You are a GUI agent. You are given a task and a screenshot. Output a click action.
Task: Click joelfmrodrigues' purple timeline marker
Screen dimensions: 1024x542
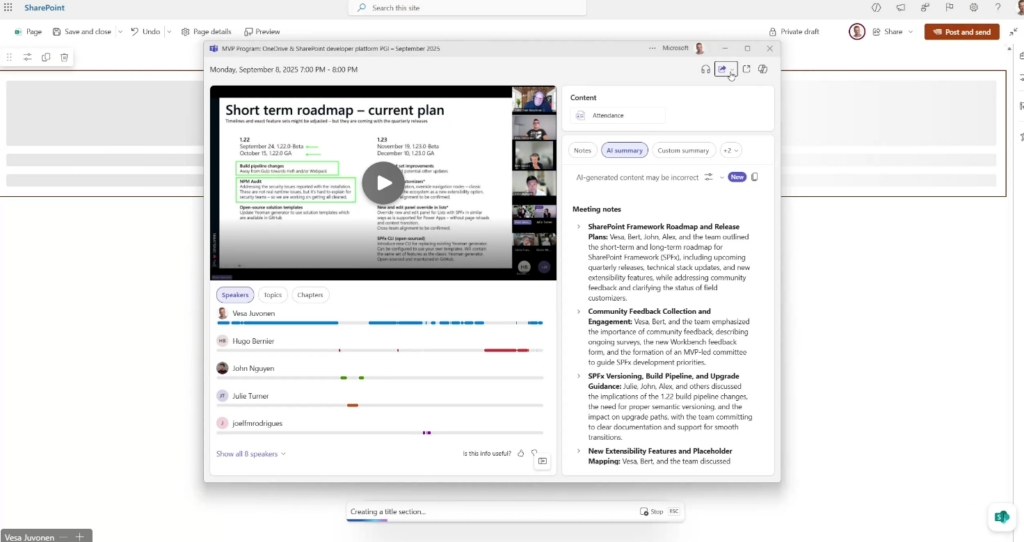coord(427,433)
